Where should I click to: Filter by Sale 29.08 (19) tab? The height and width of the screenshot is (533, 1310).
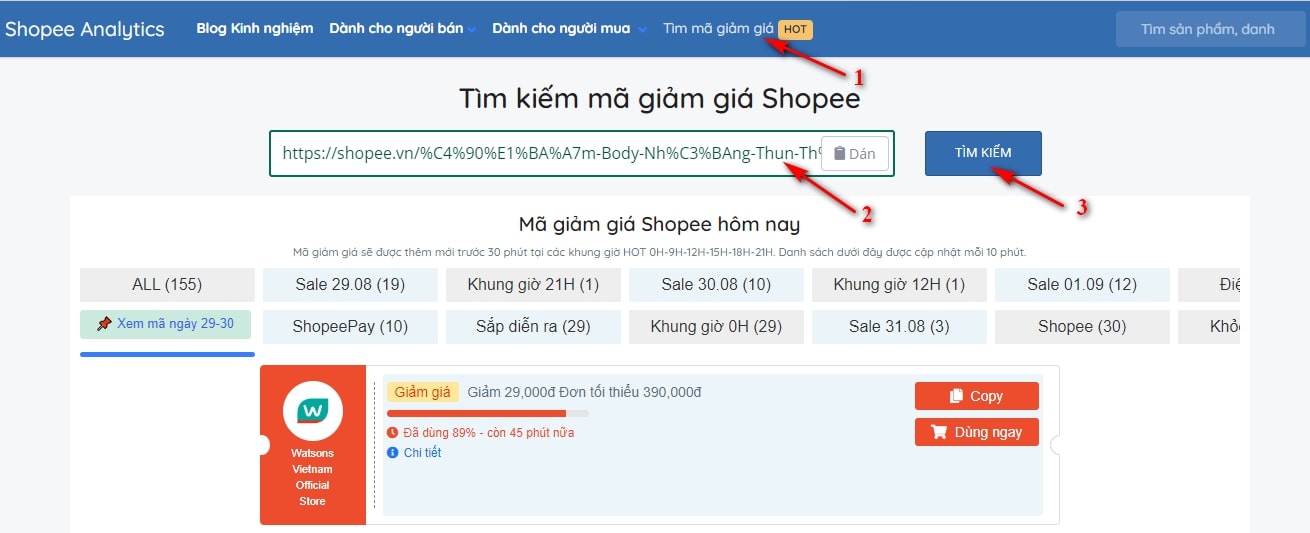click(x=350, y=285)
